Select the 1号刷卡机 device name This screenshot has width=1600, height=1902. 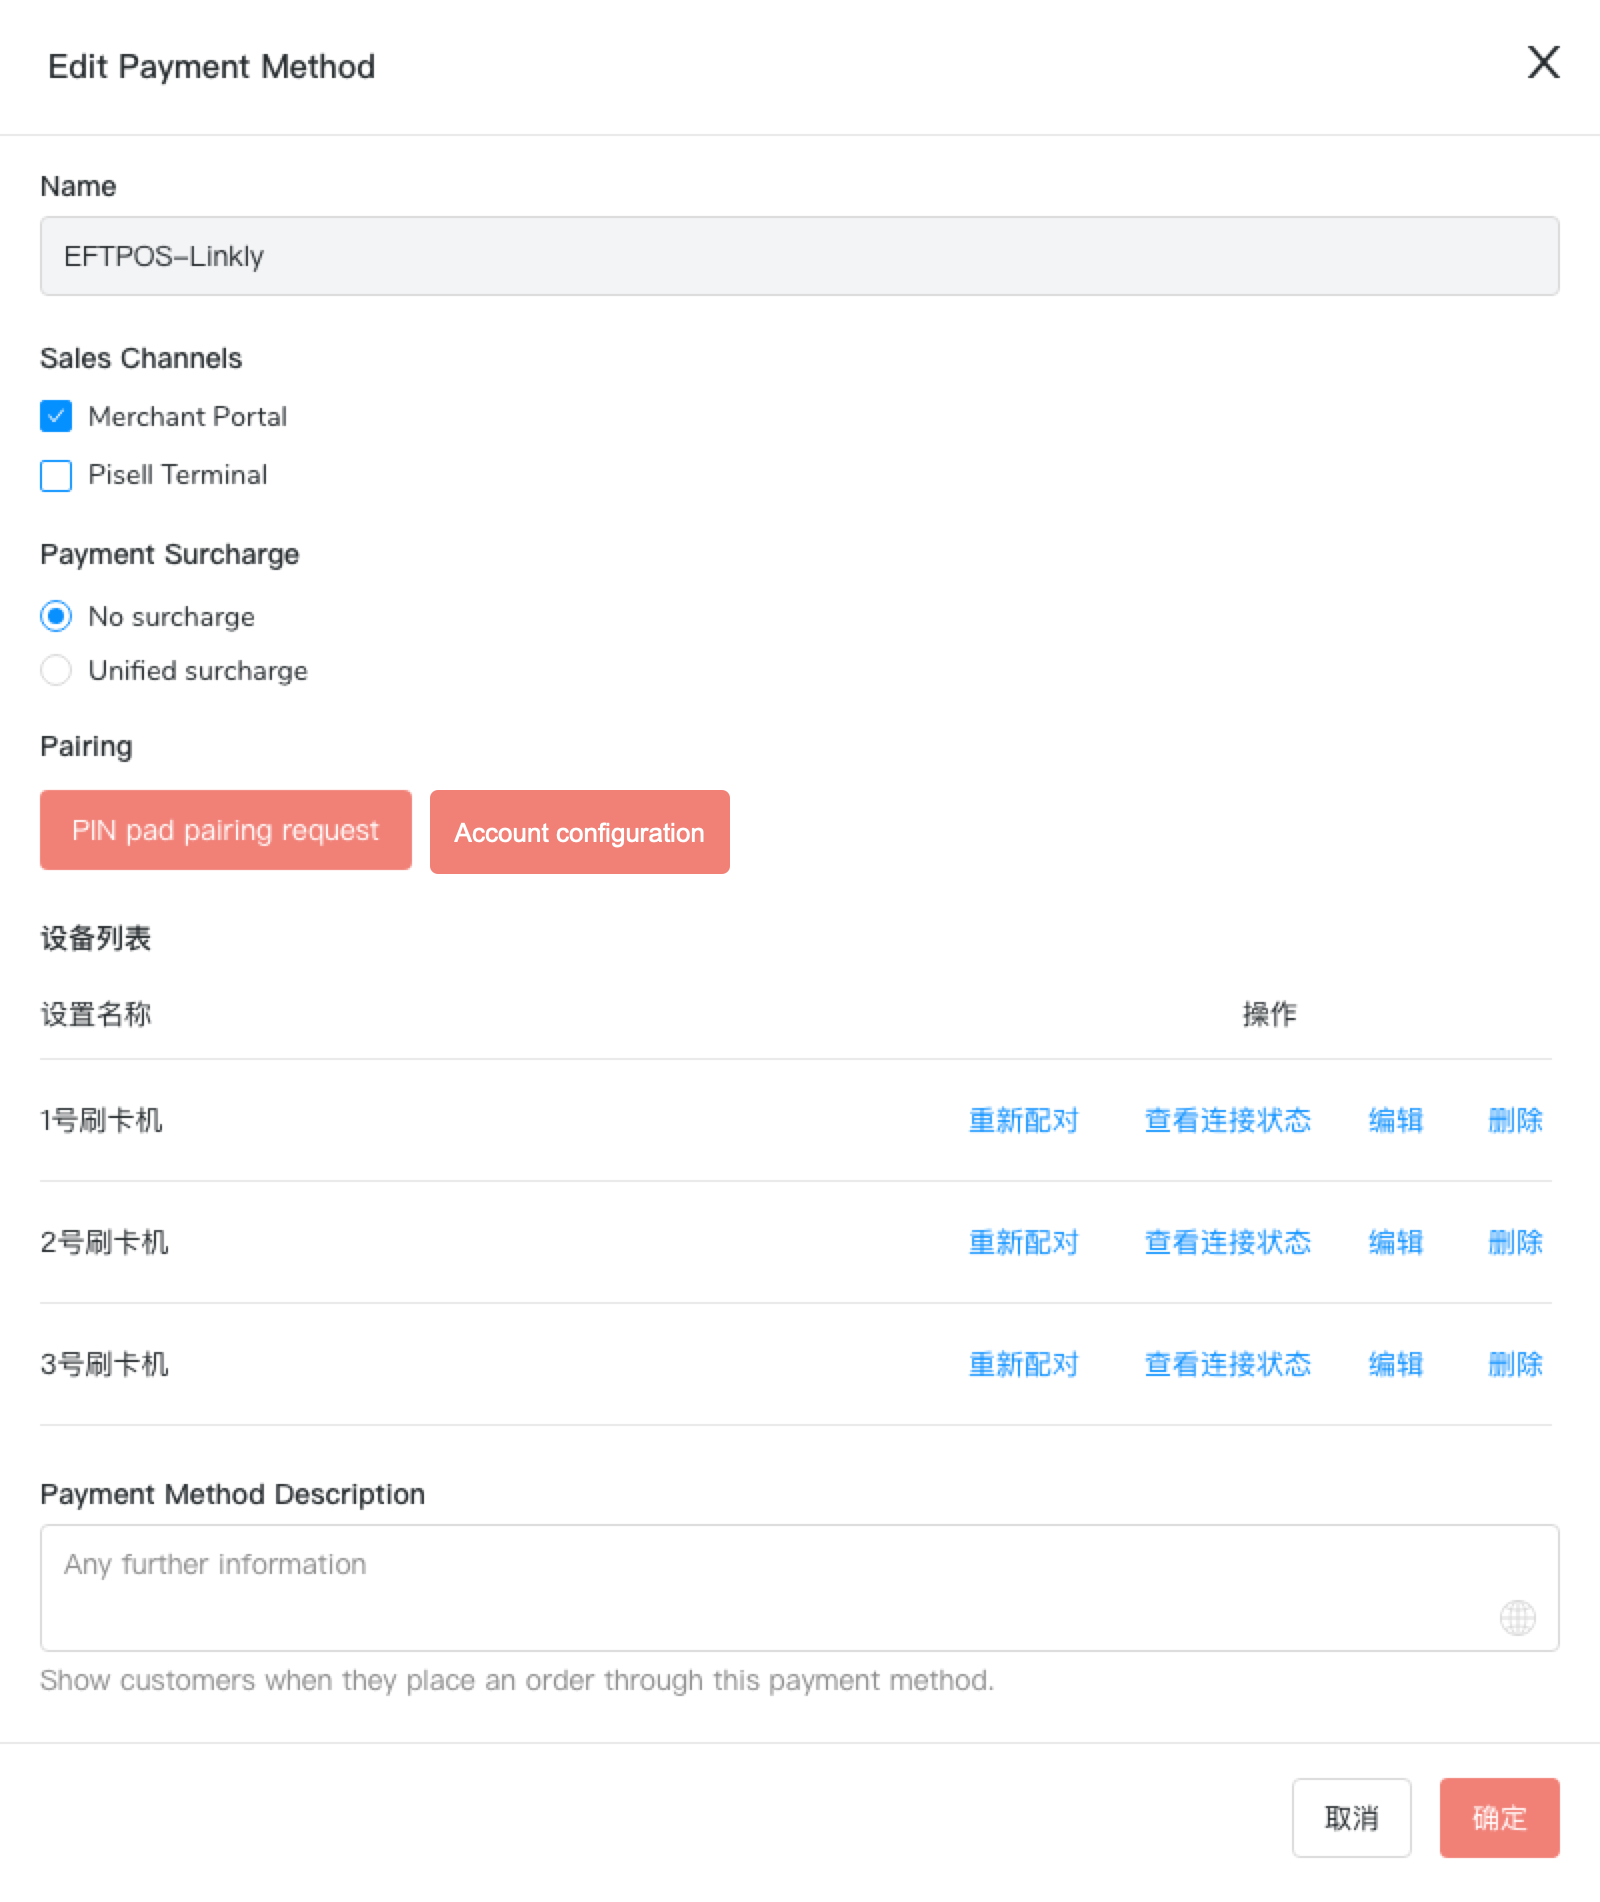[101, 1120]
